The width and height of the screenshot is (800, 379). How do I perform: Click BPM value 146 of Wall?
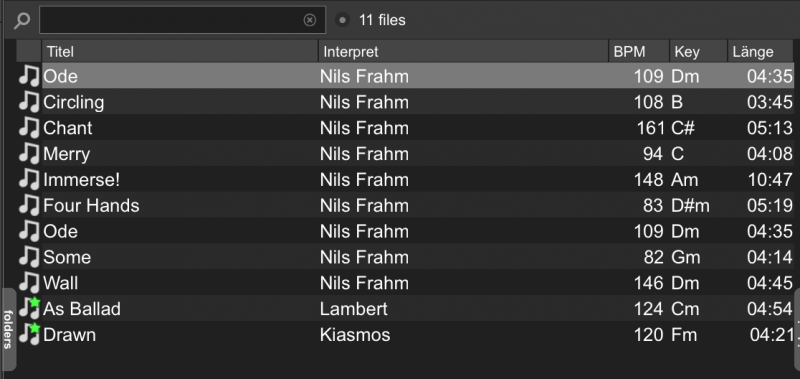(x=648, y=283)
